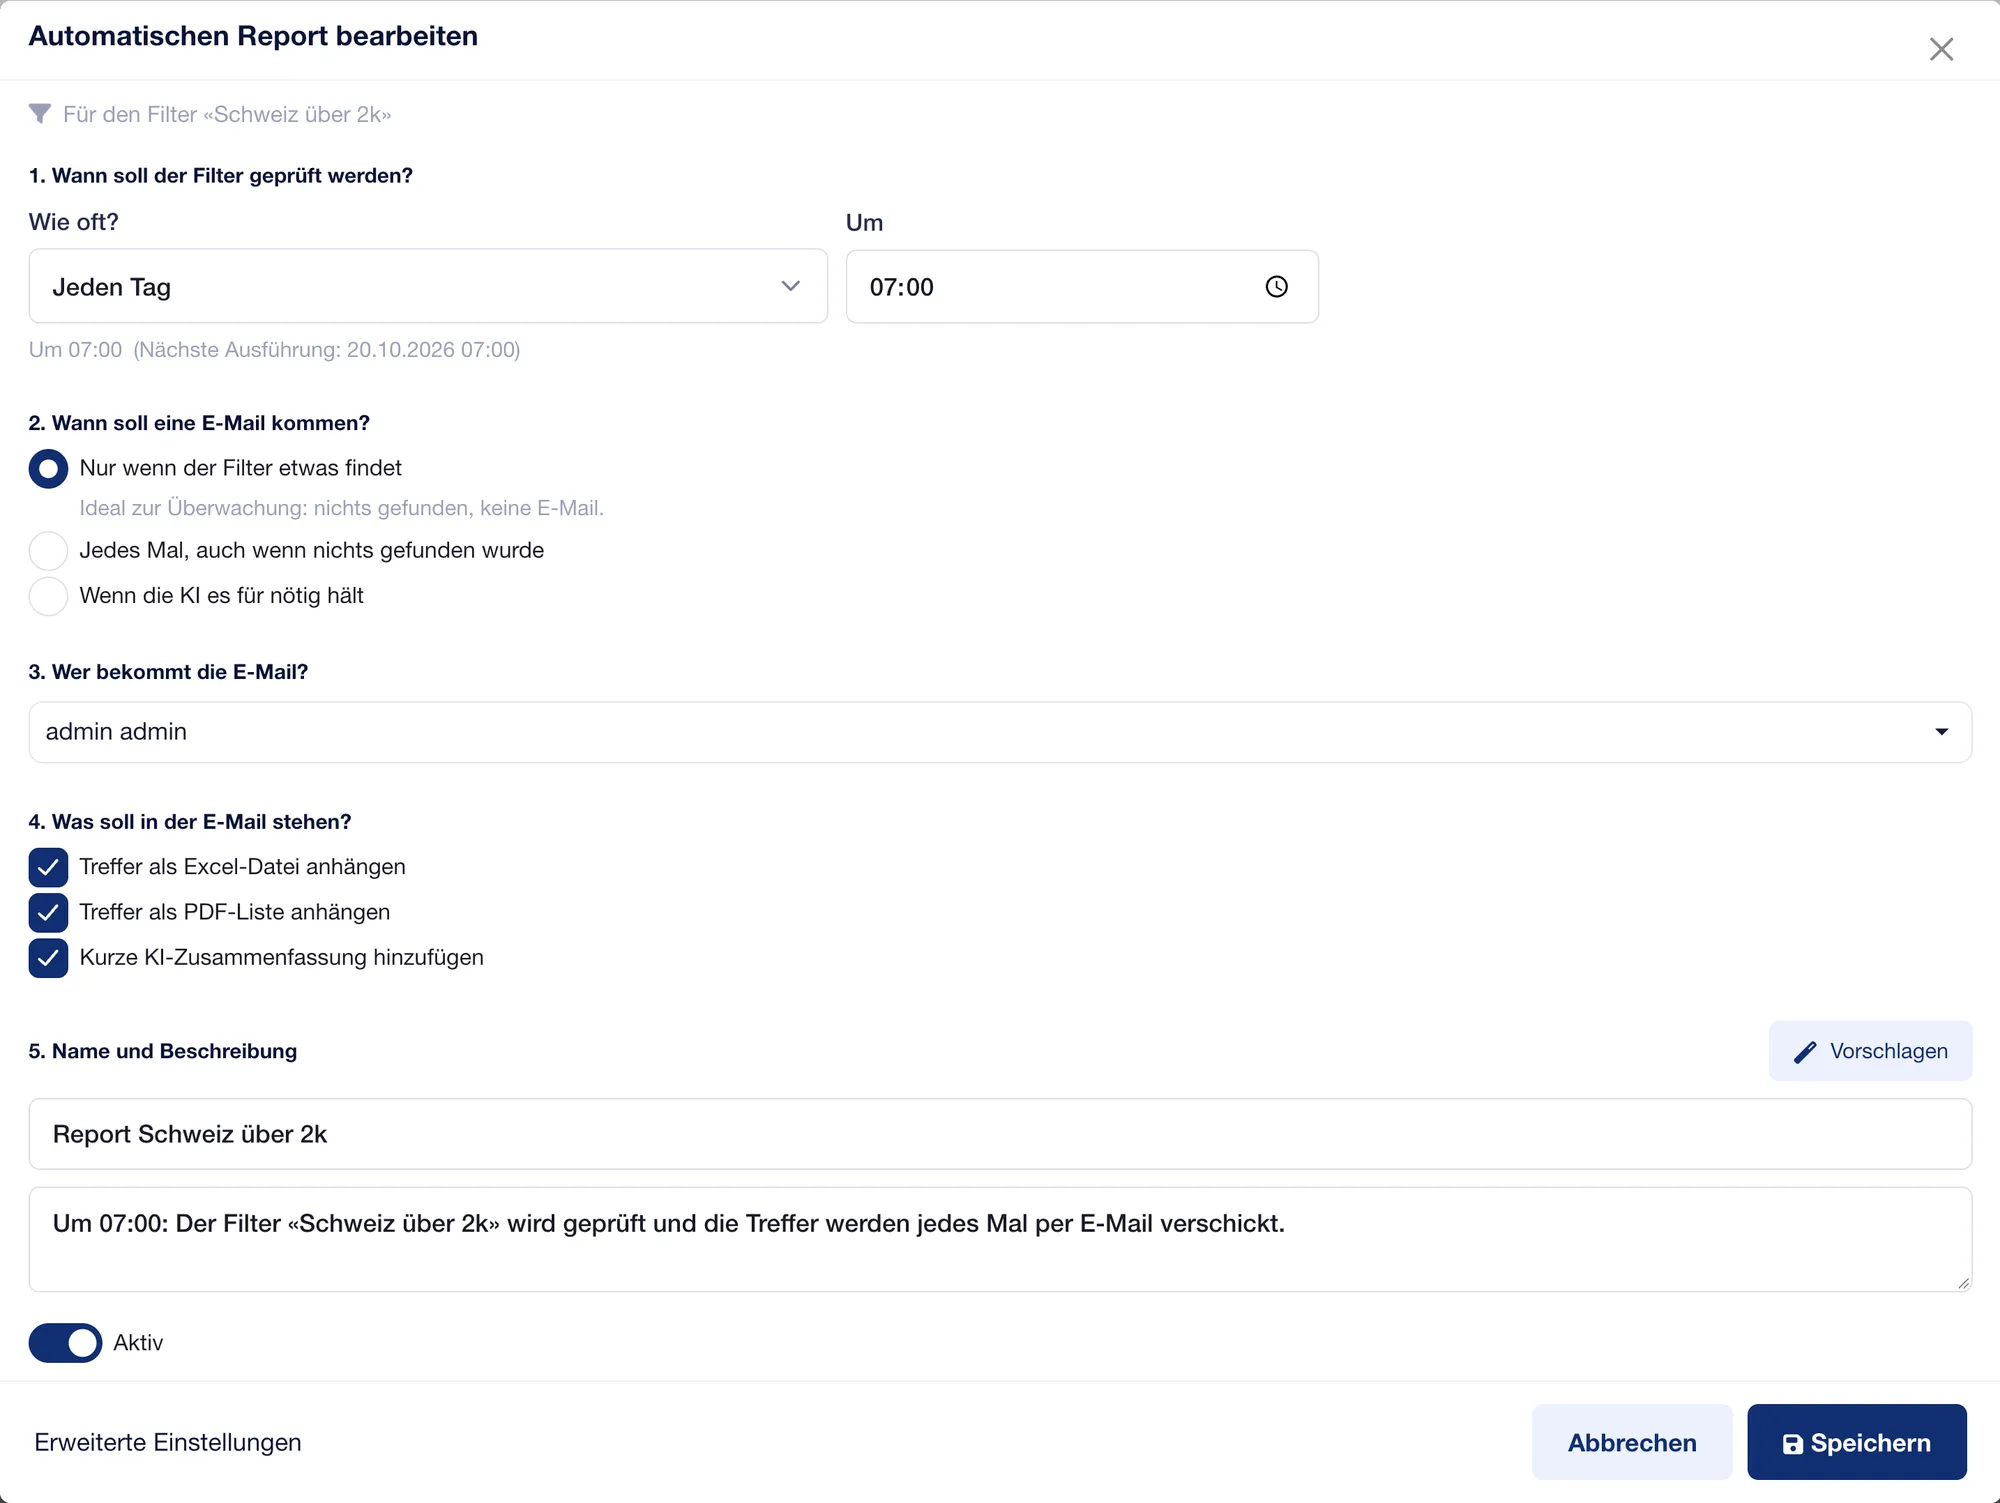
Task: Click the filter funnel icon
Action: click(40, 114)
